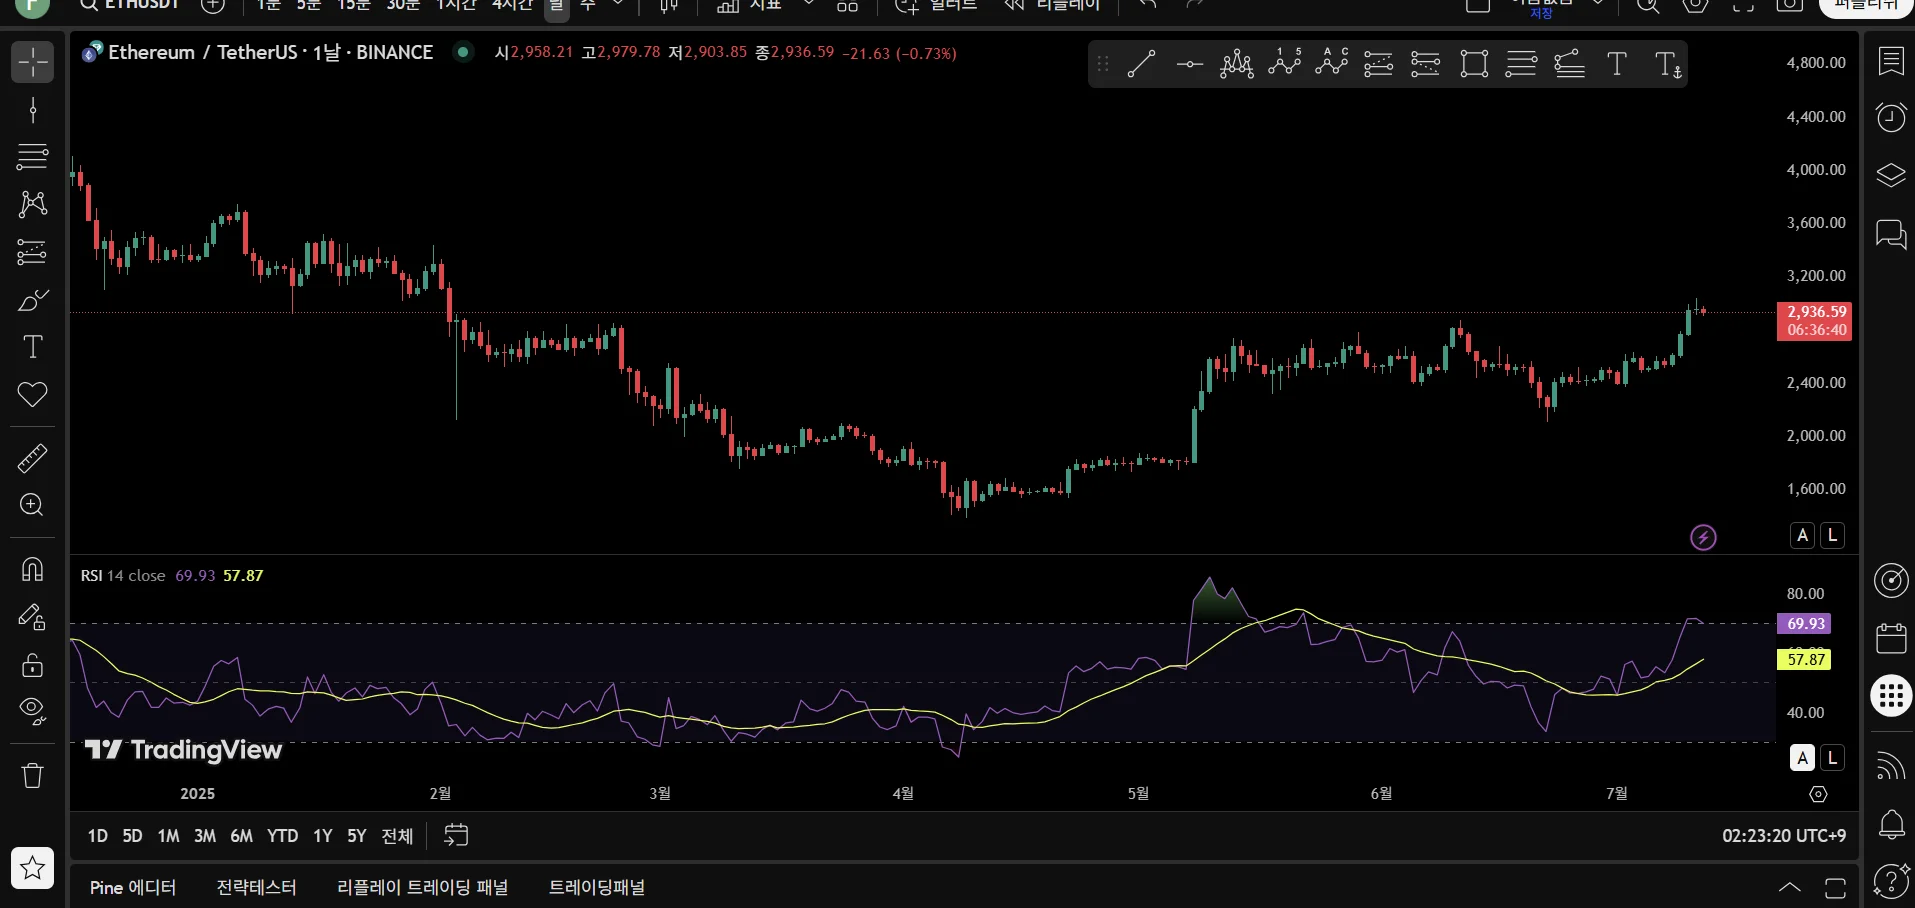Set date range to YTD

[x=282, y=835]
